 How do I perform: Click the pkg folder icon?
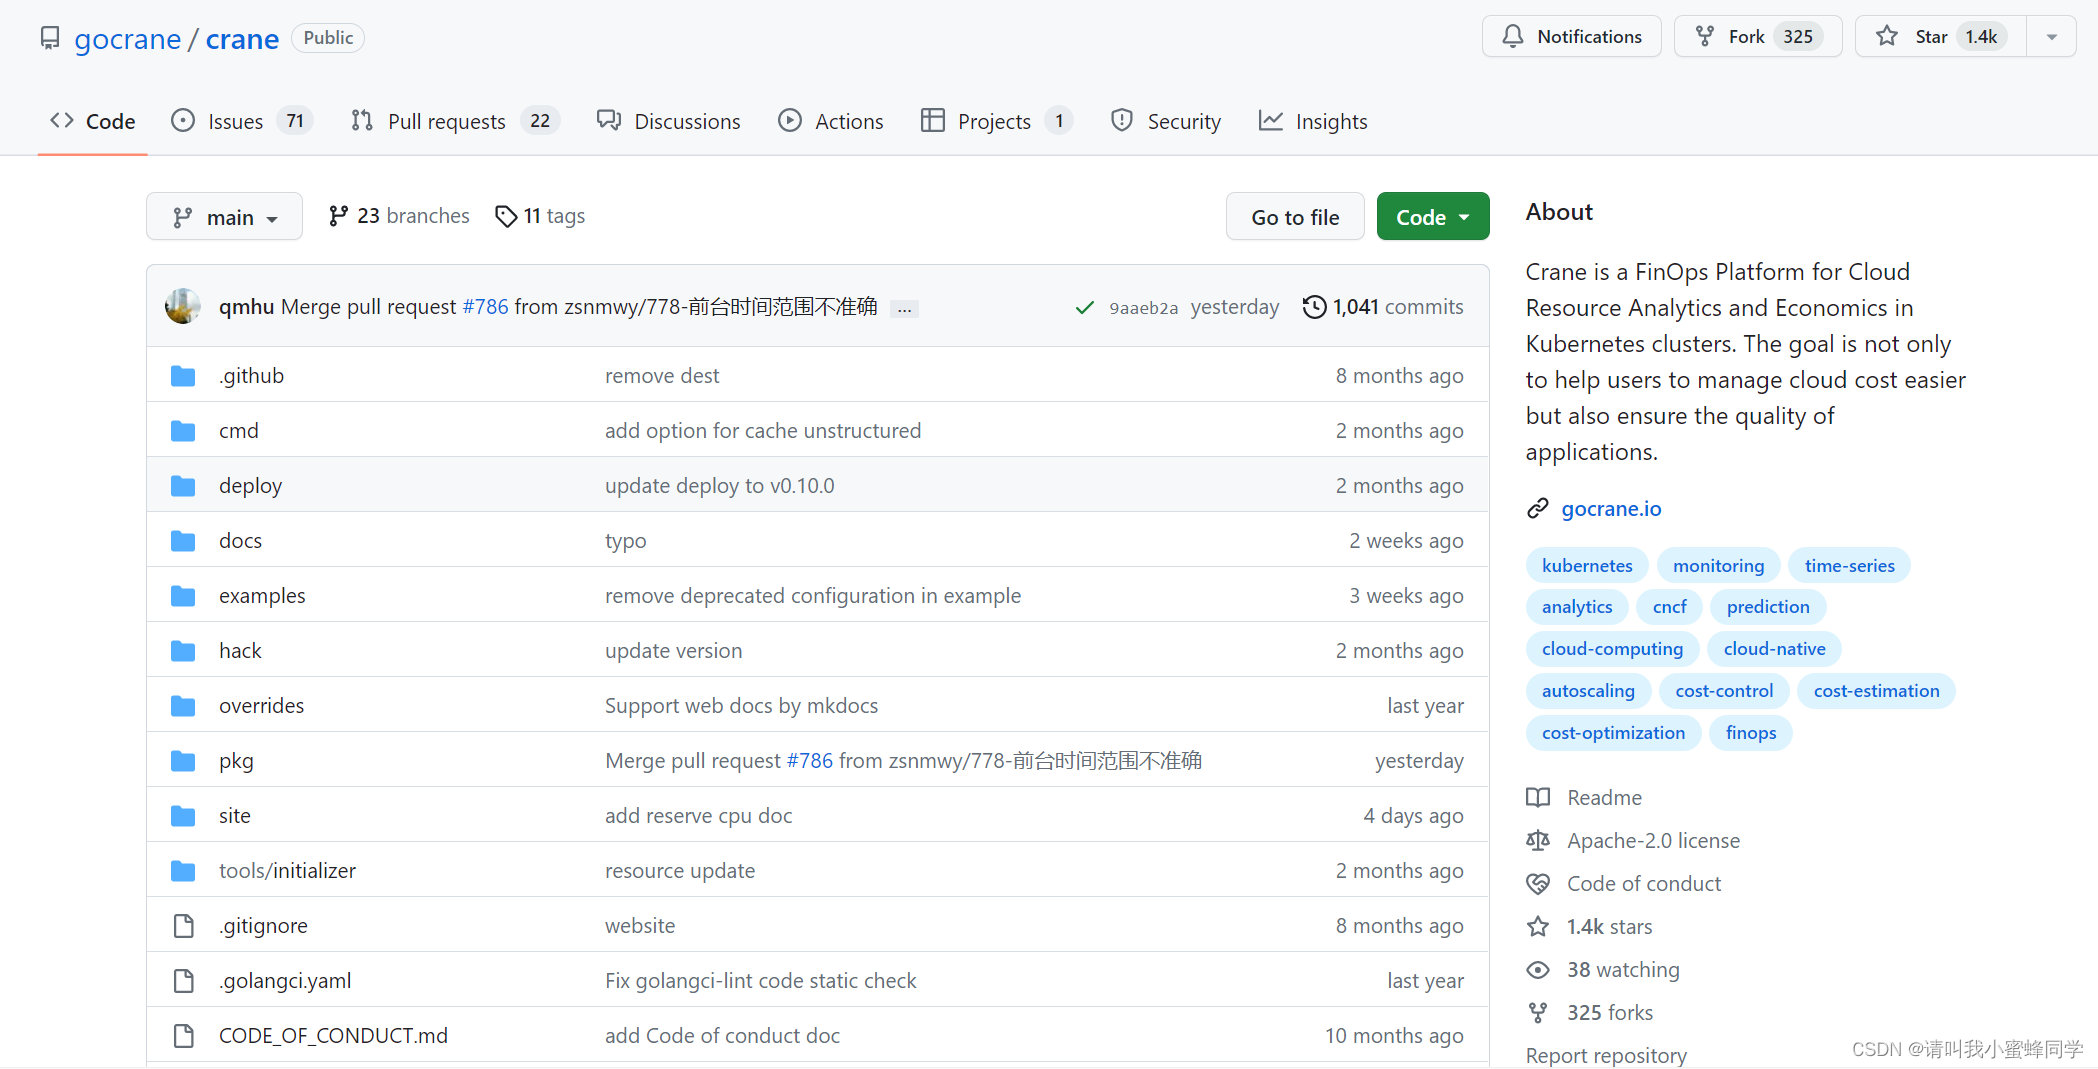click(x=183, y=761)
